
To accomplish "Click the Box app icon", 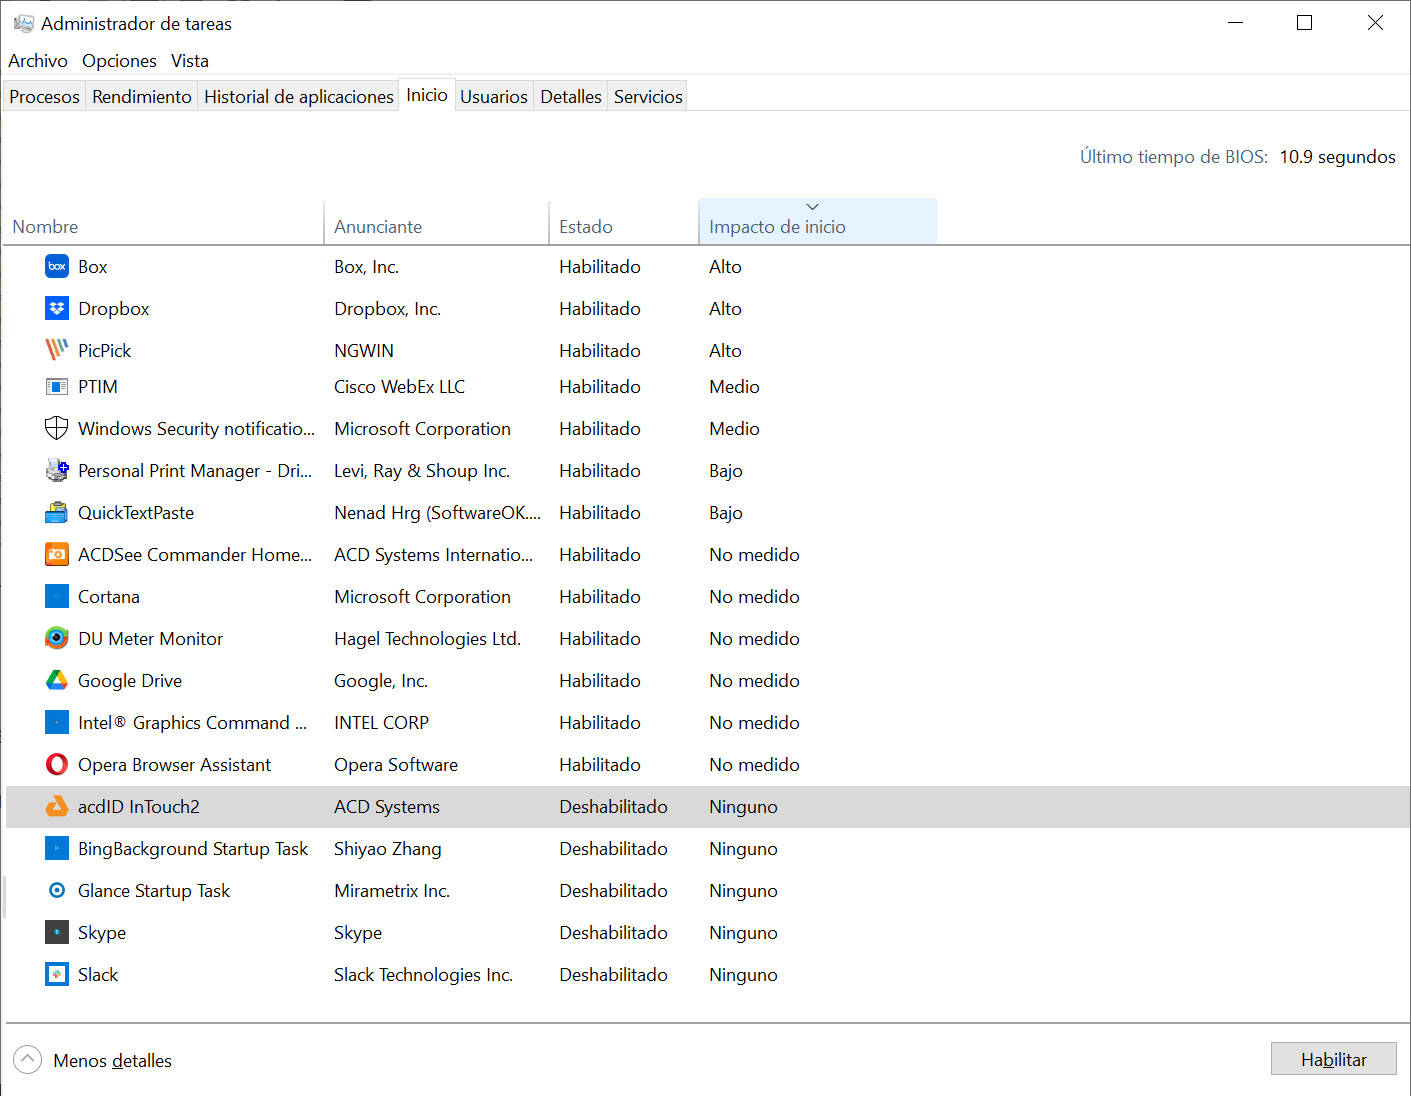I will (x=57, y=266).
